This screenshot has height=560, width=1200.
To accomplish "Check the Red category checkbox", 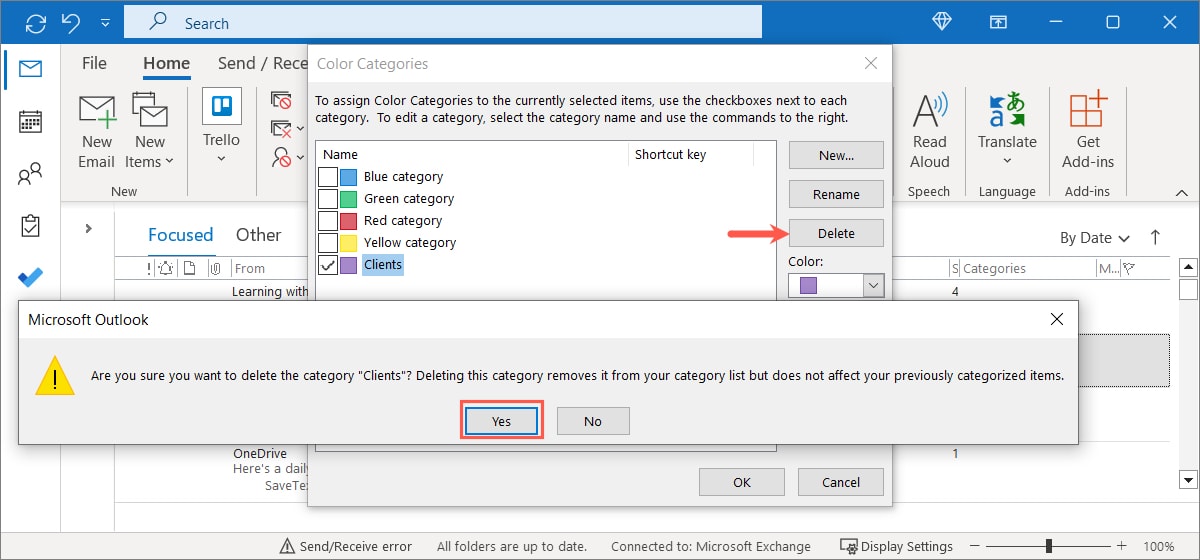I will tap(328, 221).
